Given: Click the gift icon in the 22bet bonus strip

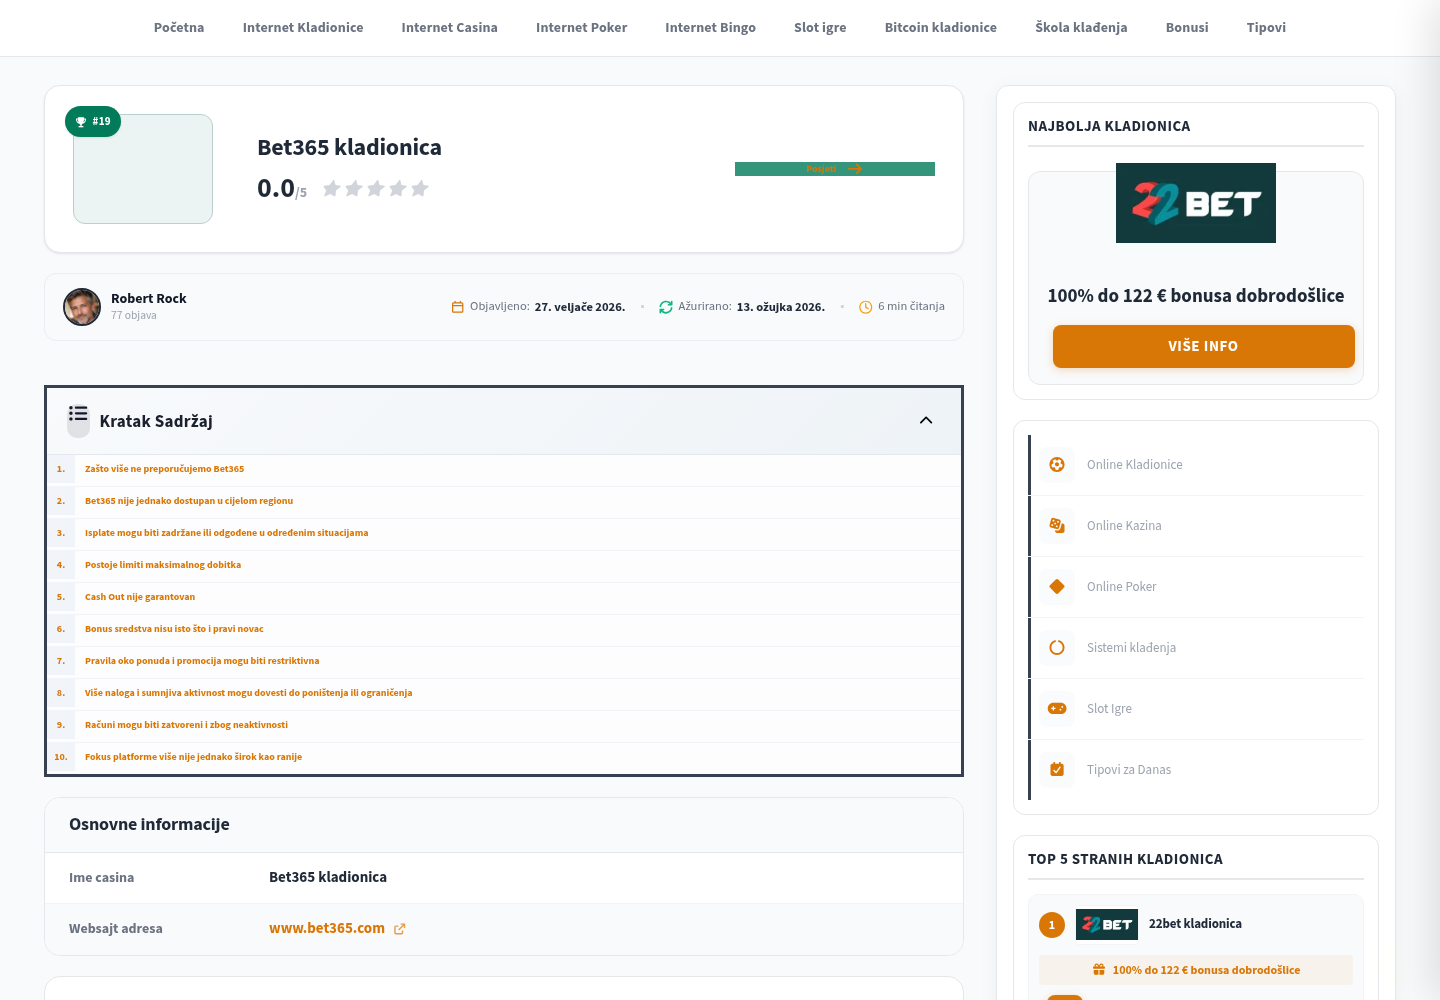Looking at the screenshot, I should (x=1099, y=970).
